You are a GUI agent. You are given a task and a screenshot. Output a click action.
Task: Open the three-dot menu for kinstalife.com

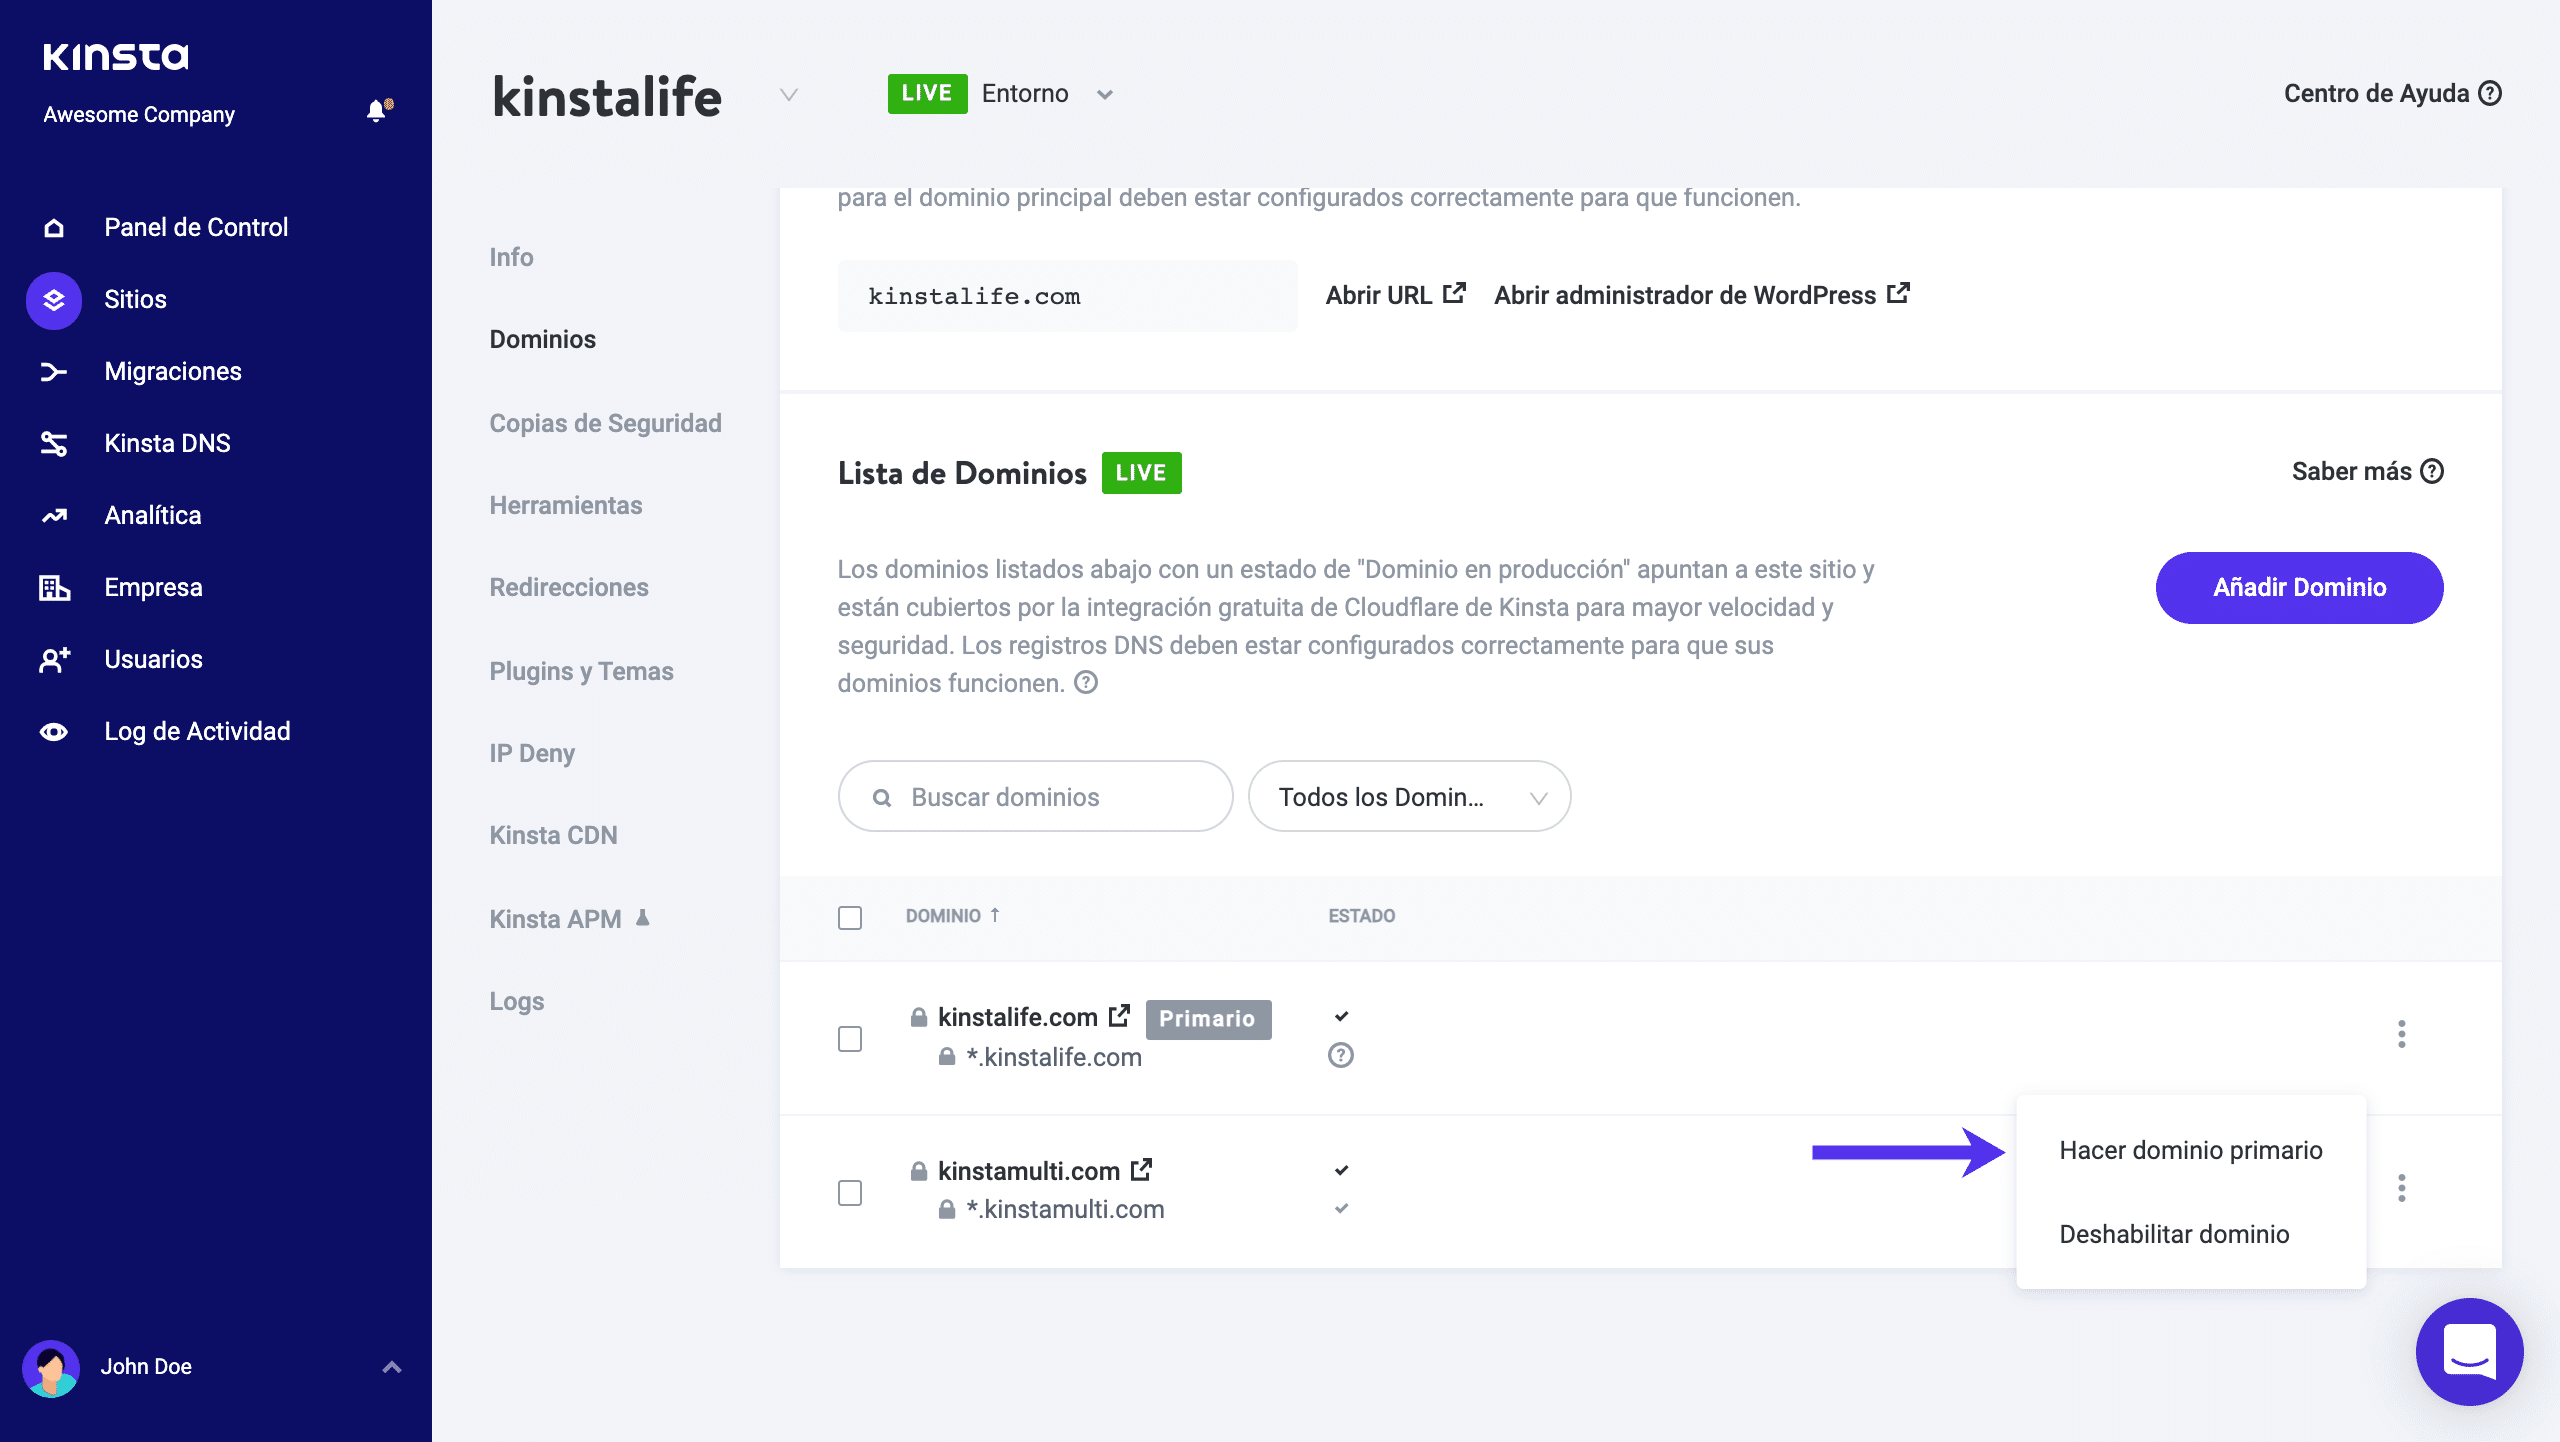point(2401,1036)
